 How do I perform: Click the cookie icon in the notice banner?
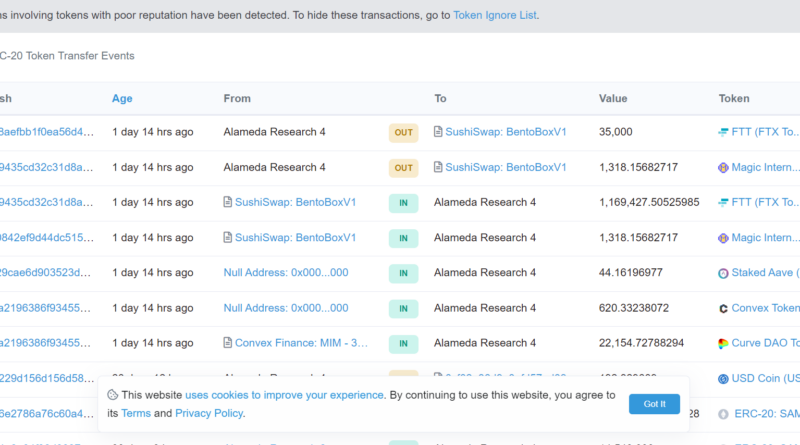[113, 395]
